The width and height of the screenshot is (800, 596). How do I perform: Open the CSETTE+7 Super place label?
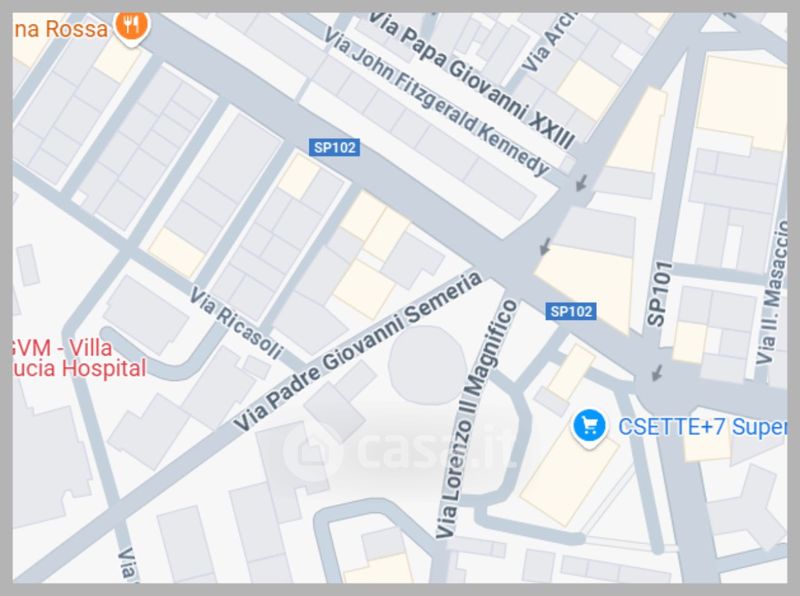pyautogui.click(x=702, y=427)
